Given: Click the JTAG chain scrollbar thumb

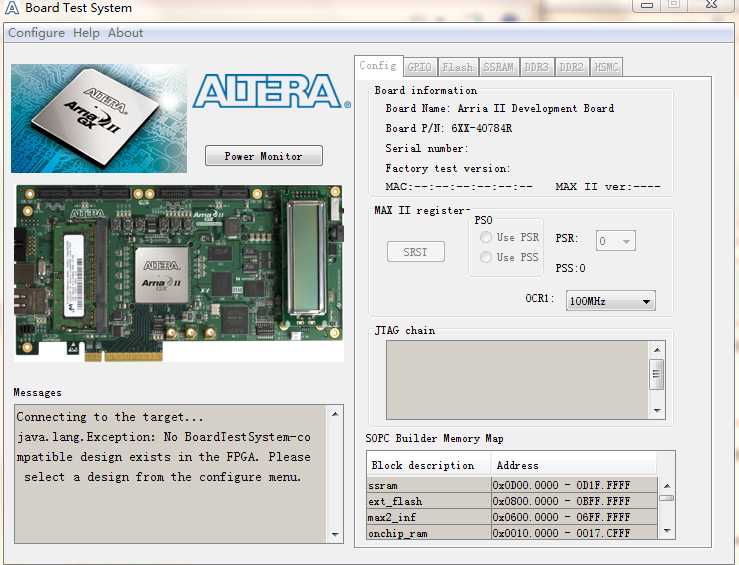Looking at the screenshot, I should click(657, 374).
